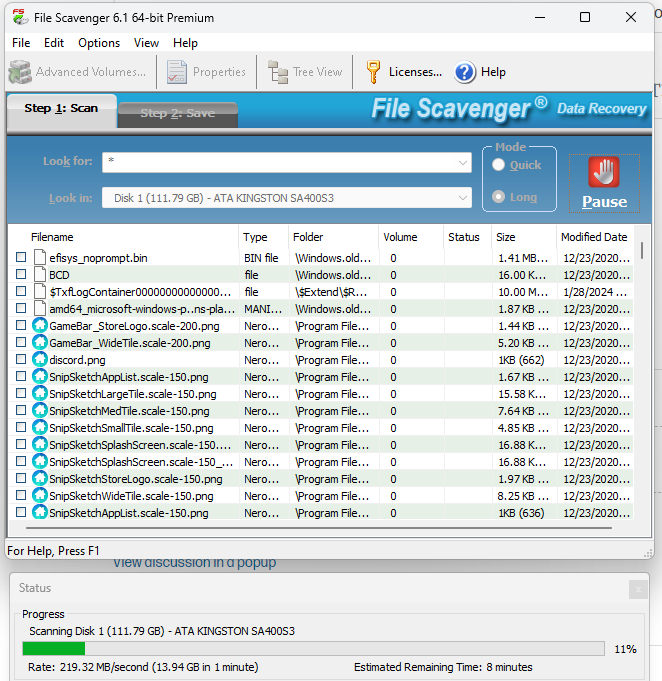This screenshot has width=662, height=681.
Task: Click the vertical scrollbar of file list
Action: (x=642, y=250)
